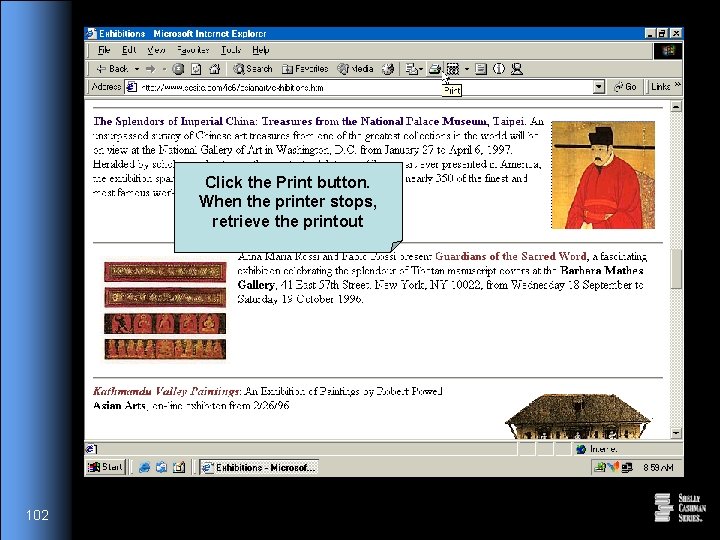Click the middle system tray icon
The width and height of the screenshot is (720, 540).
(613, 467)
